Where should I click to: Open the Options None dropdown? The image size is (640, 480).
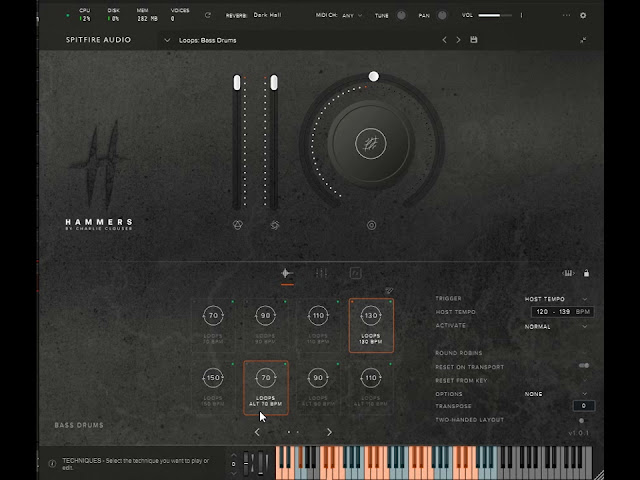[556, 394]
